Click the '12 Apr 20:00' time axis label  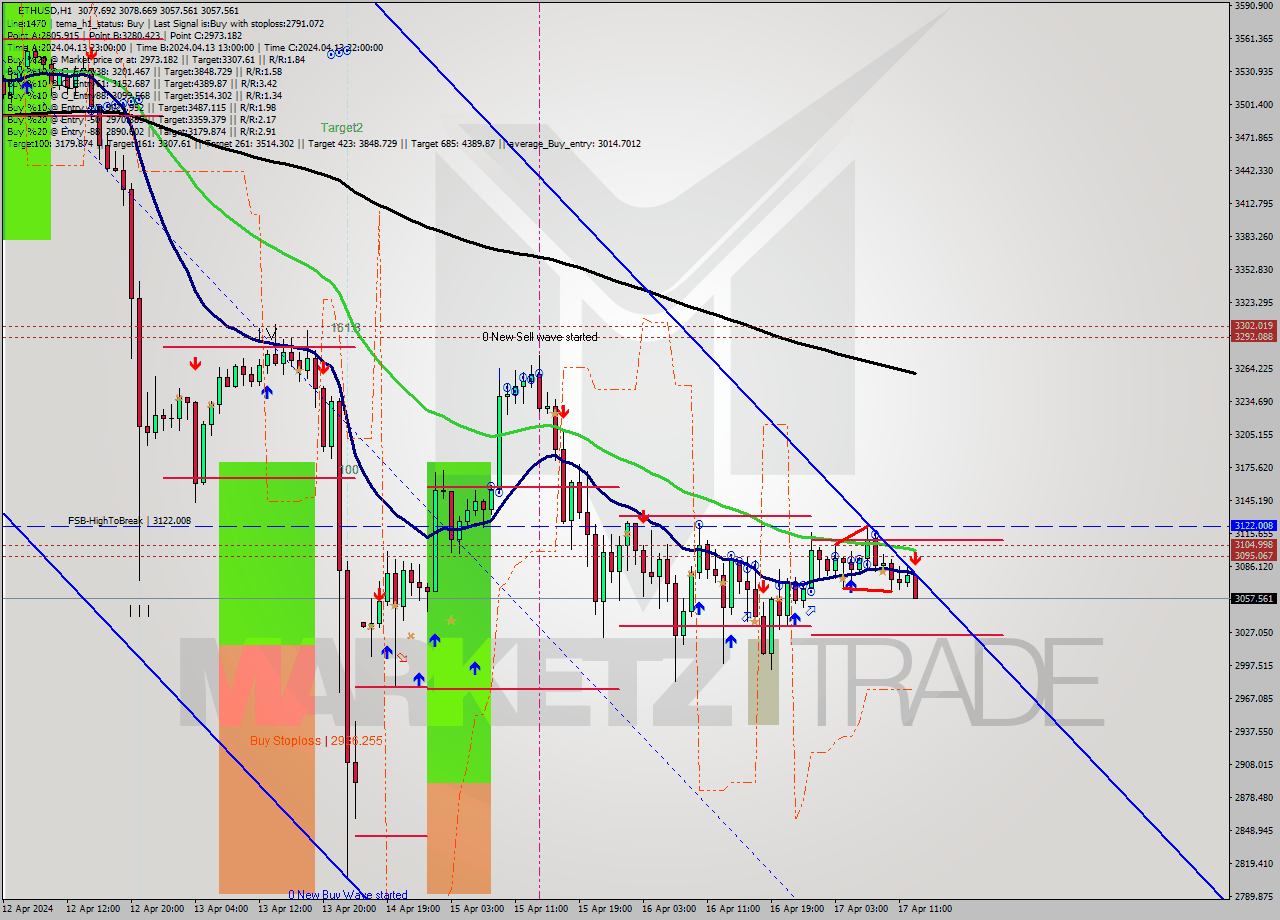tap(157, 909)
